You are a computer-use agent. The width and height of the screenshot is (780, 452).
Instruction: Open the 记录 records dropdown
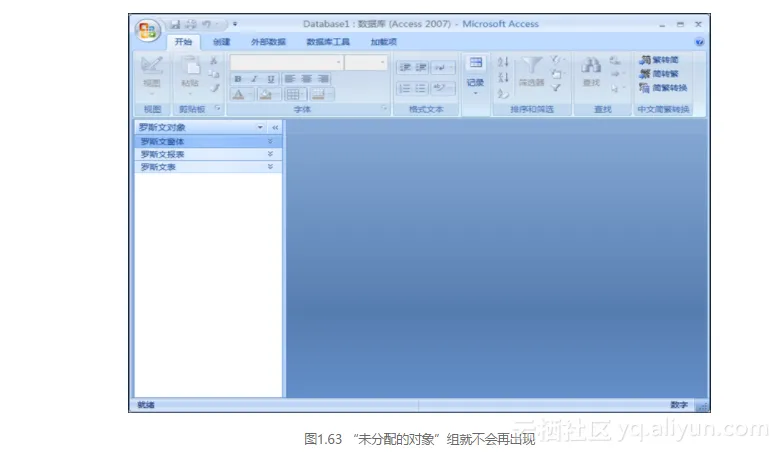[476, 76]
